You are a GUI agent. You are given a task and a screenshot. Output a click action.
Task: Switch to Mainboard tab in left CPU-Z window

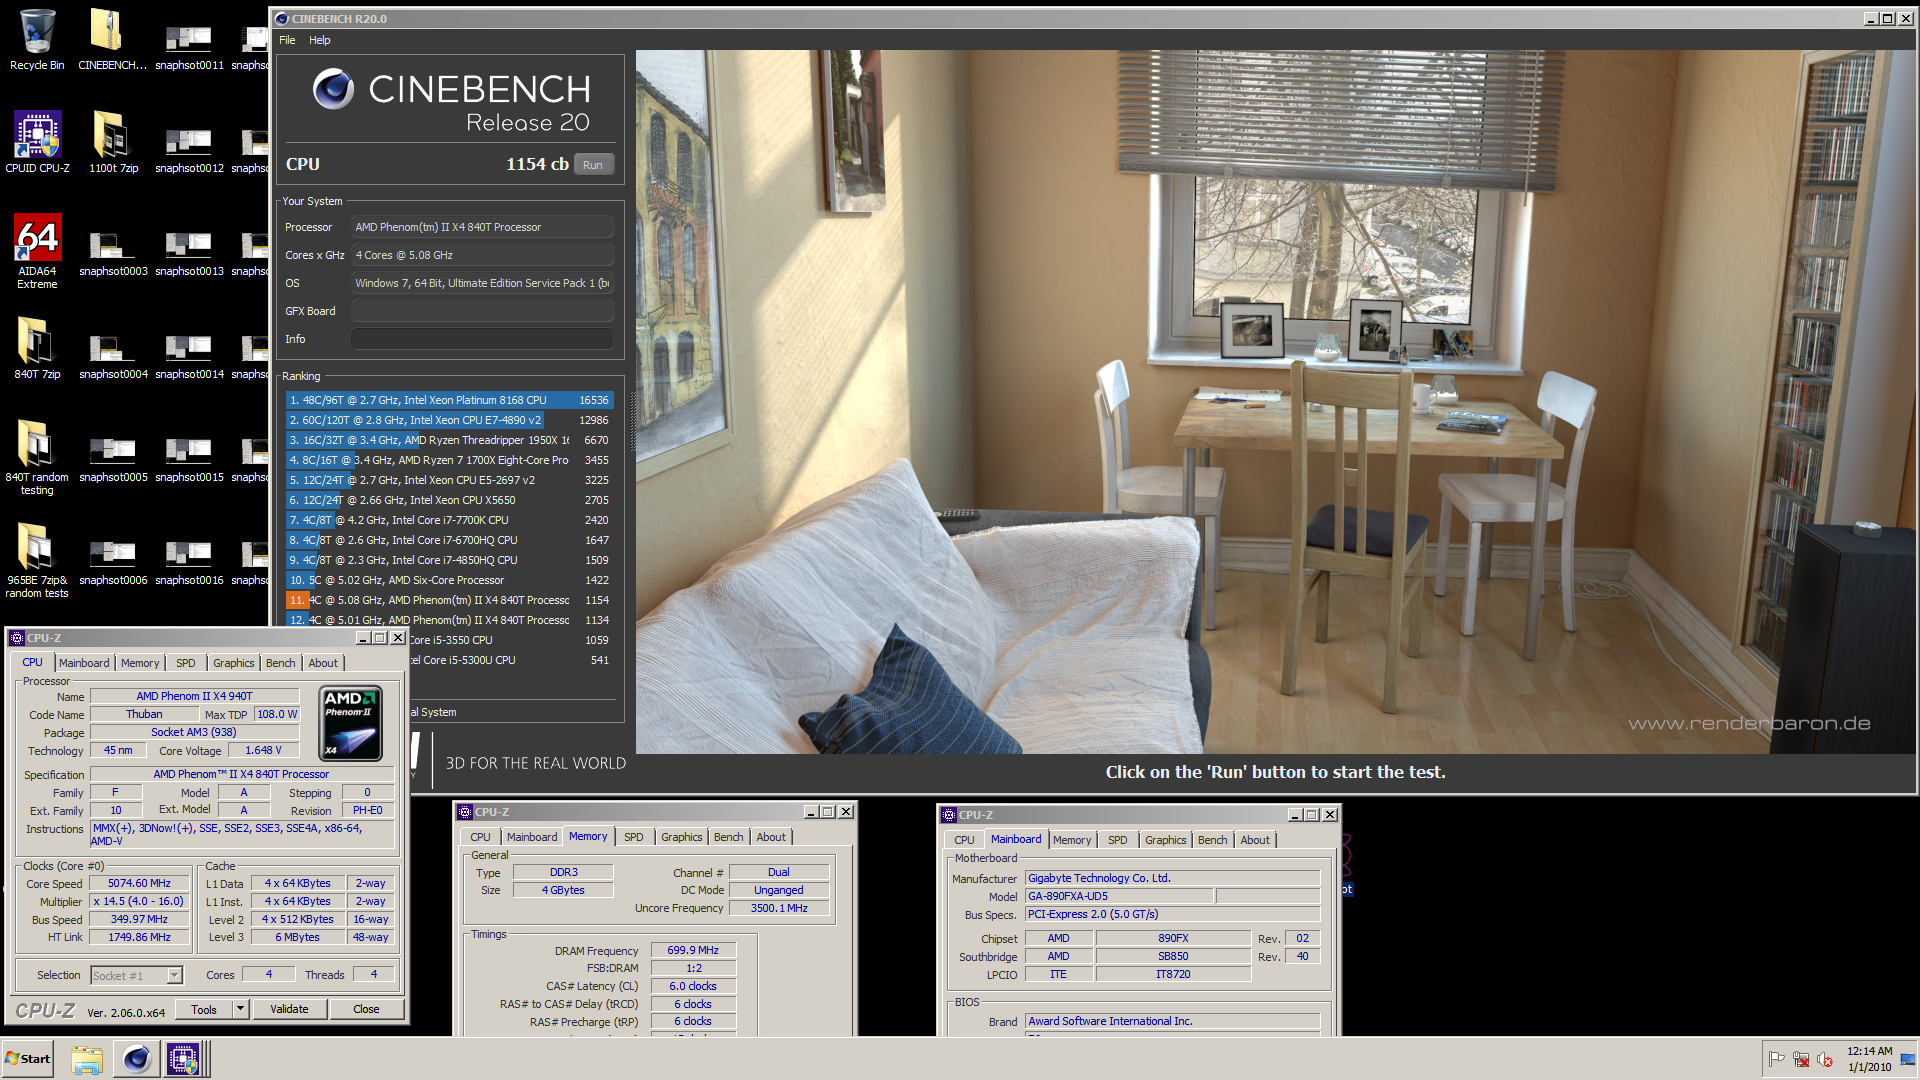pos(84,663)
